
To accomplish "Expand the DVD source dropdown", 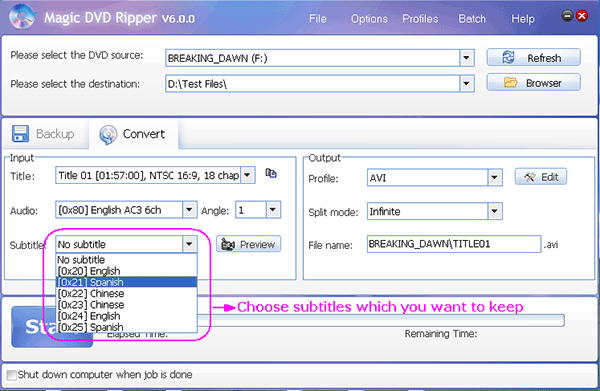I will [x=466, y=58].
